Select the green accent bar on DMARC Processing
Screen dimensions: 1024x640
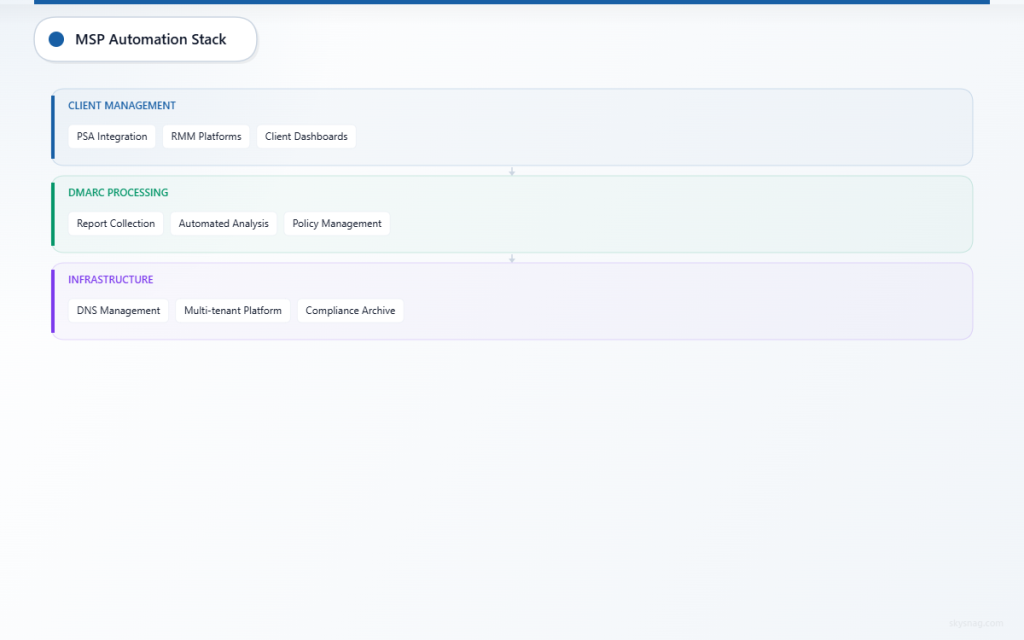pos(52,214)
